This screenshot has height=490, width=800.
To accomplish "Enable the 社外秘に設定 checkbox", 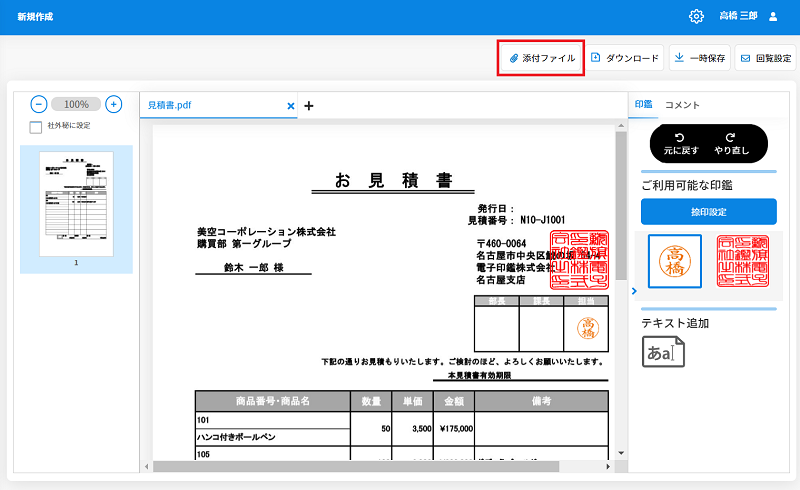I will (x=36, y=127).
